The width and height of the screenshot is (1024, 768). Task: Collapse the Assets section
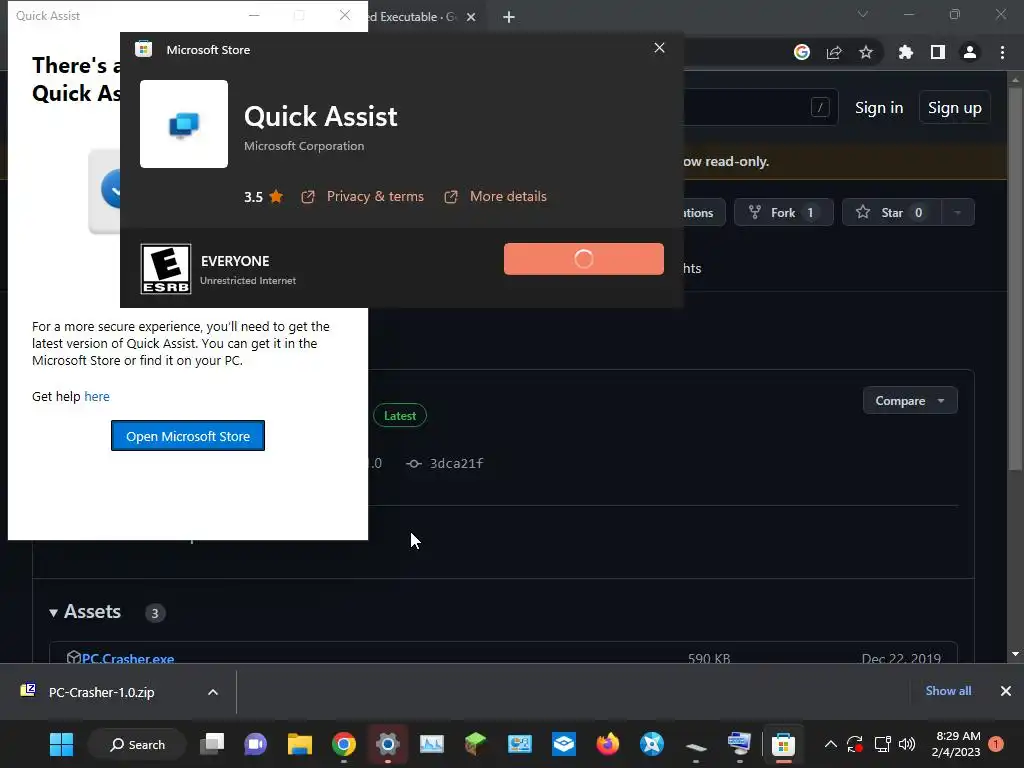tap(85, 612)
